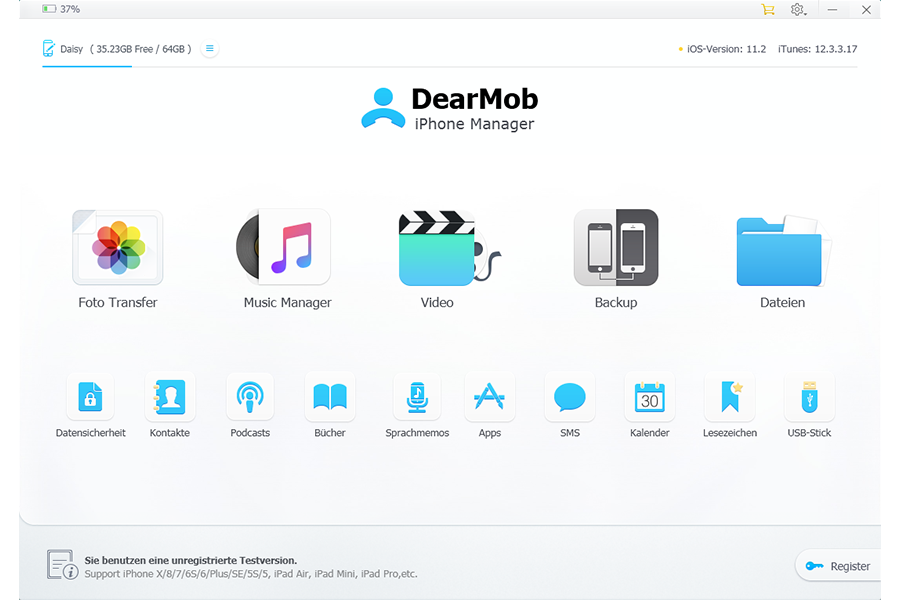Open the Podcasts manager
The image size is (900, 600).
(250, 395)
